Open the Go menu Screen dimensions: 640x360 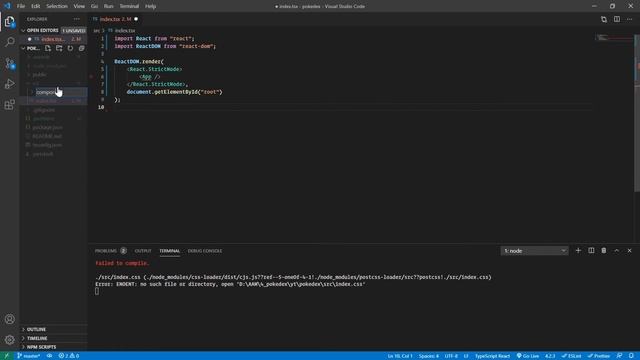pyautogui.click(x=94, y=6)
